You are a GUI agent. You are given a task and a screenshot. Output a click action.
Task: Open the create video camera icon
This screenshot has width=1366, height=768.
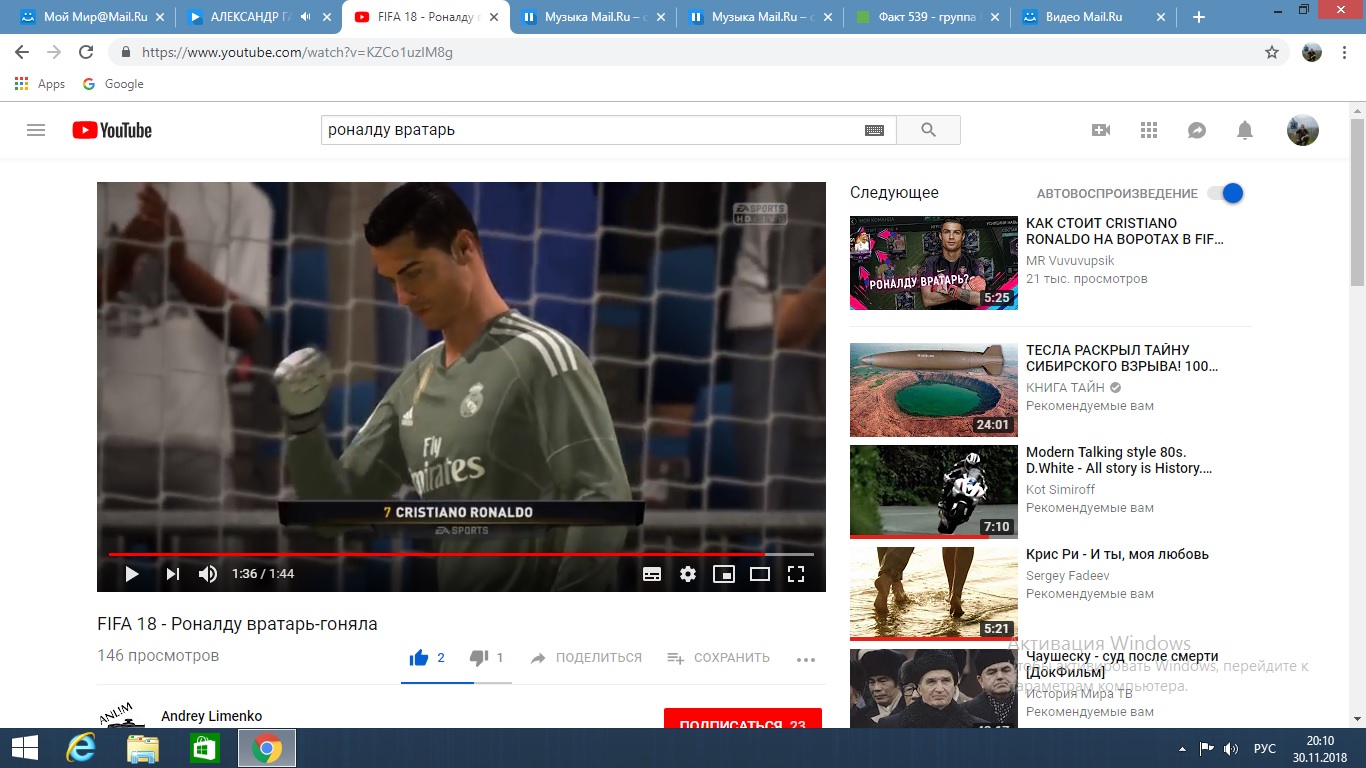(x=1101, y=130)
